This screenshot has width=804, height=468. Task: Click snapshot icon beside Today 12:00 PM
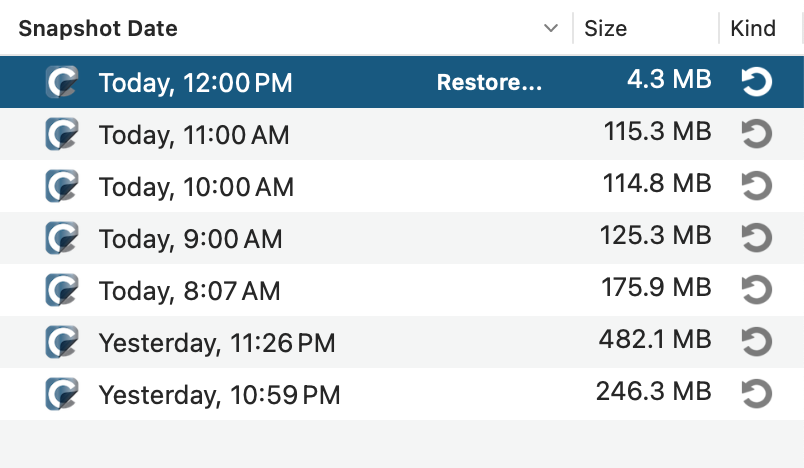62,82
